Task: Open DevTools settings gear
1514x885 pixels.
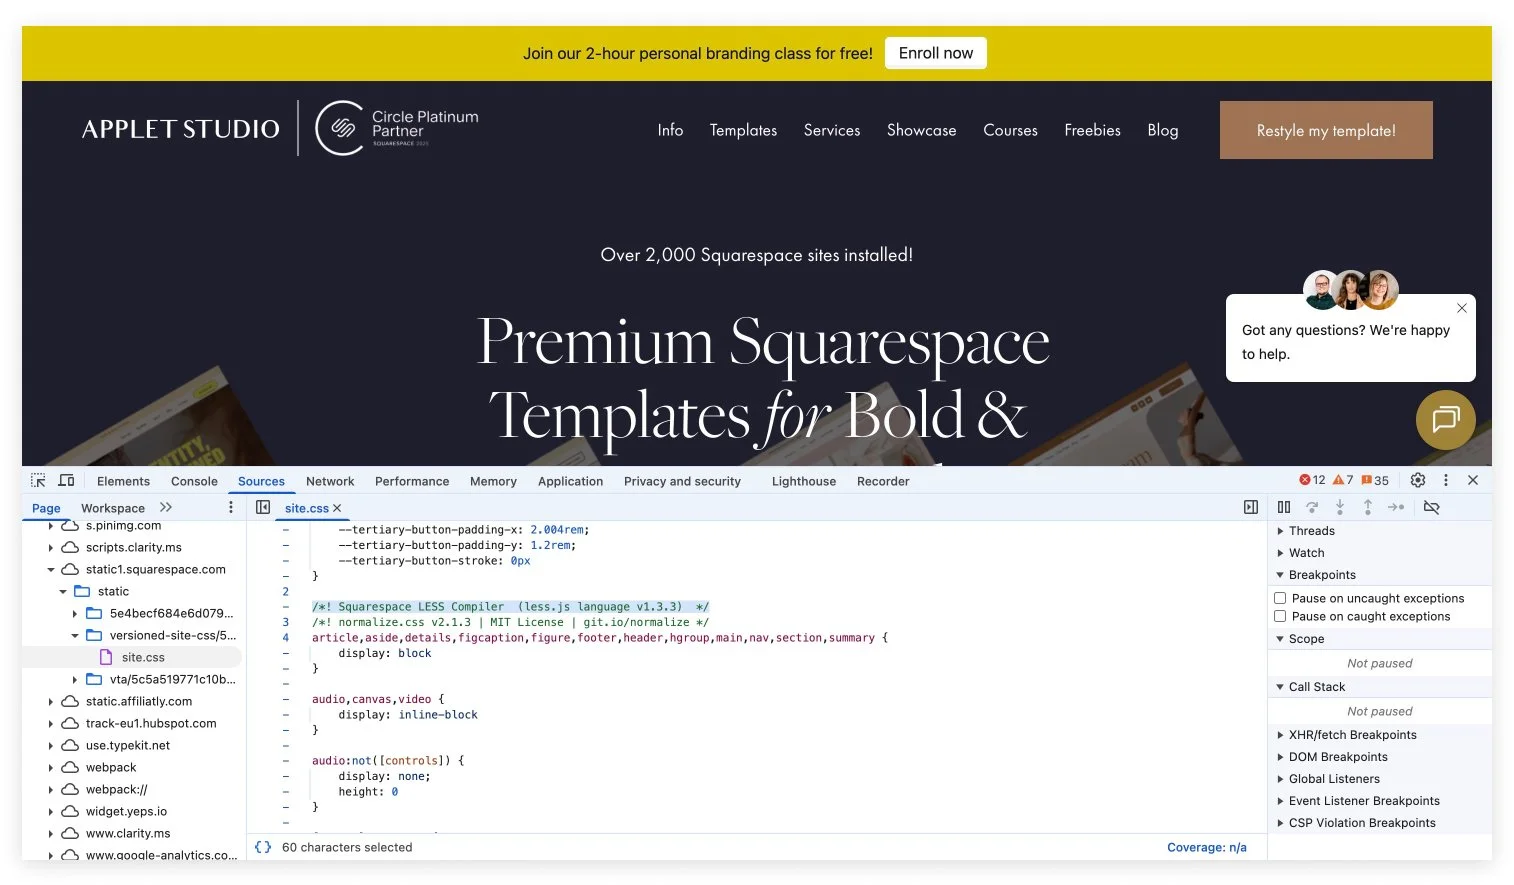Action: (x=1418, y=480)
